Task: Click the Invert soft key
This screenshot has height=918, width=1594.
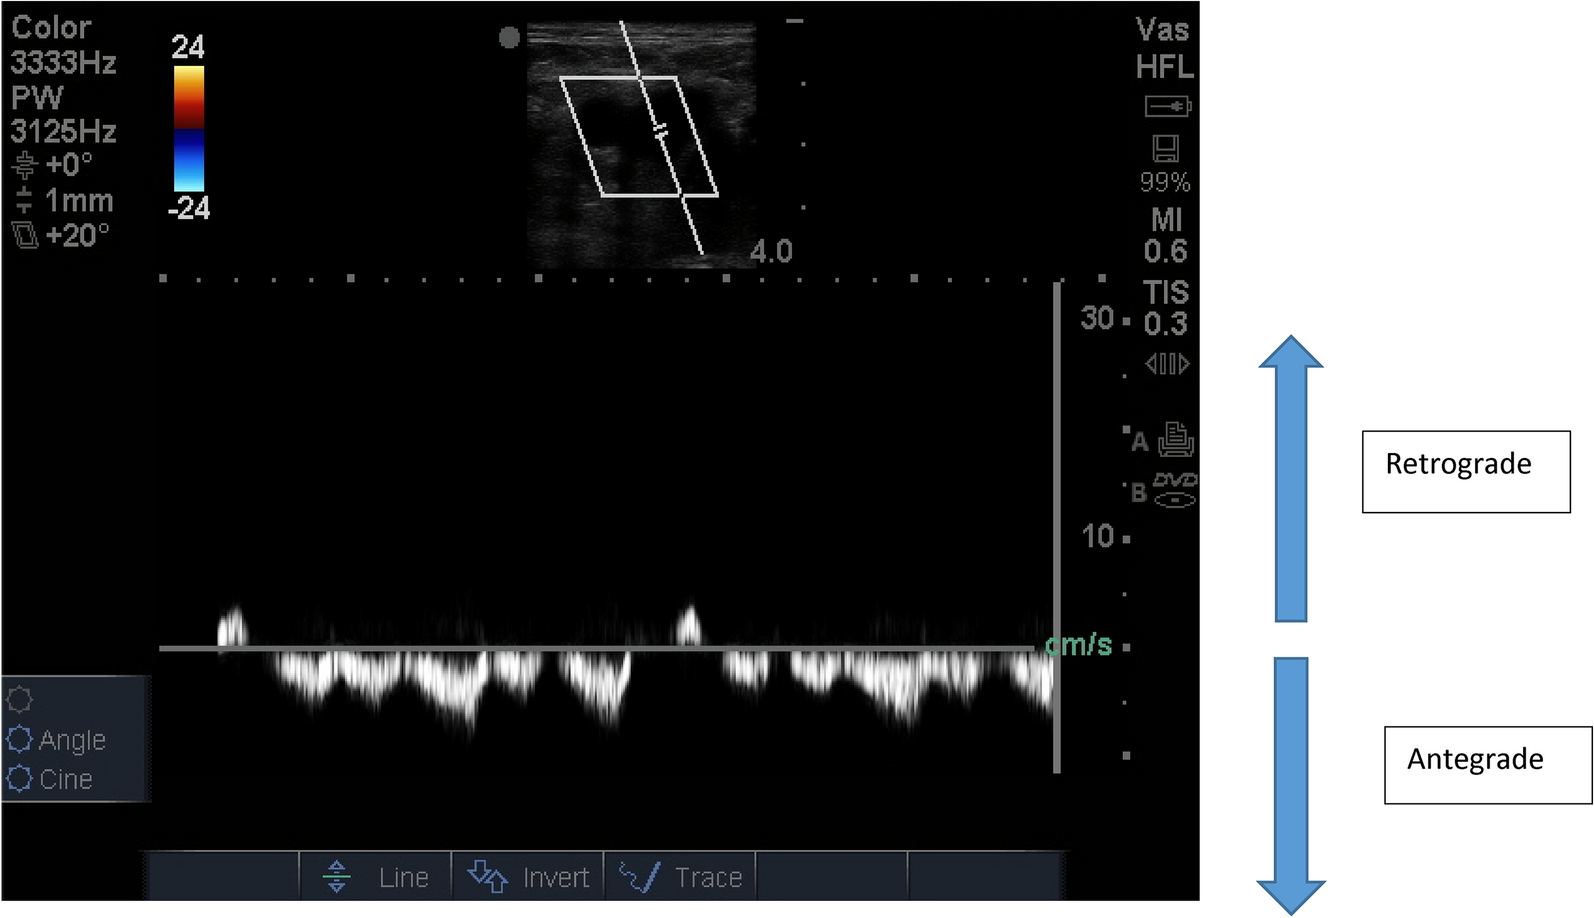Action: pos(528,876)
